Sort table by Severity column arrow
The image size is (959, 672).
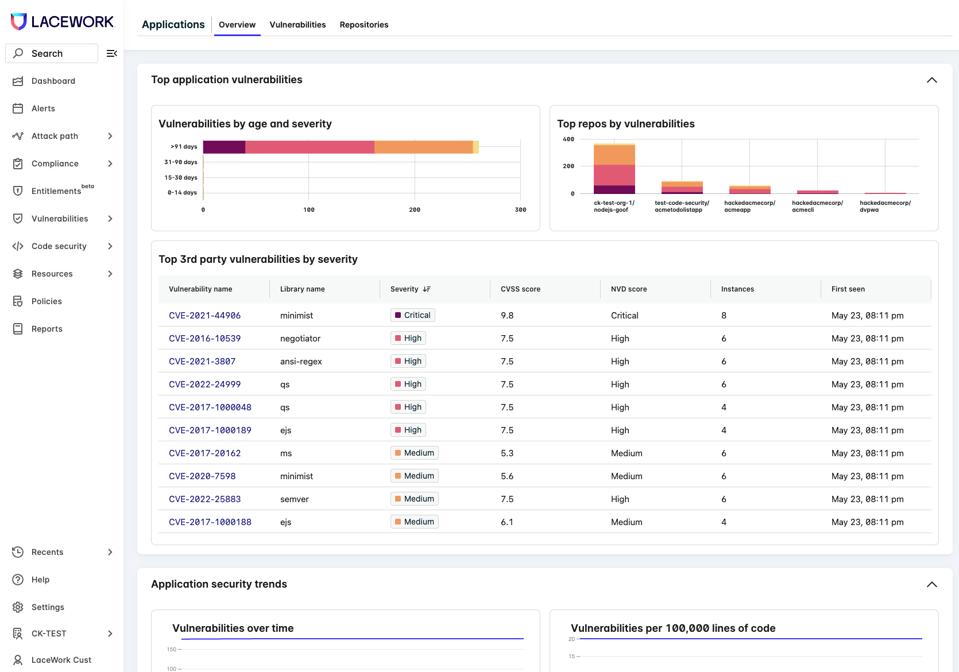(427, 289)
